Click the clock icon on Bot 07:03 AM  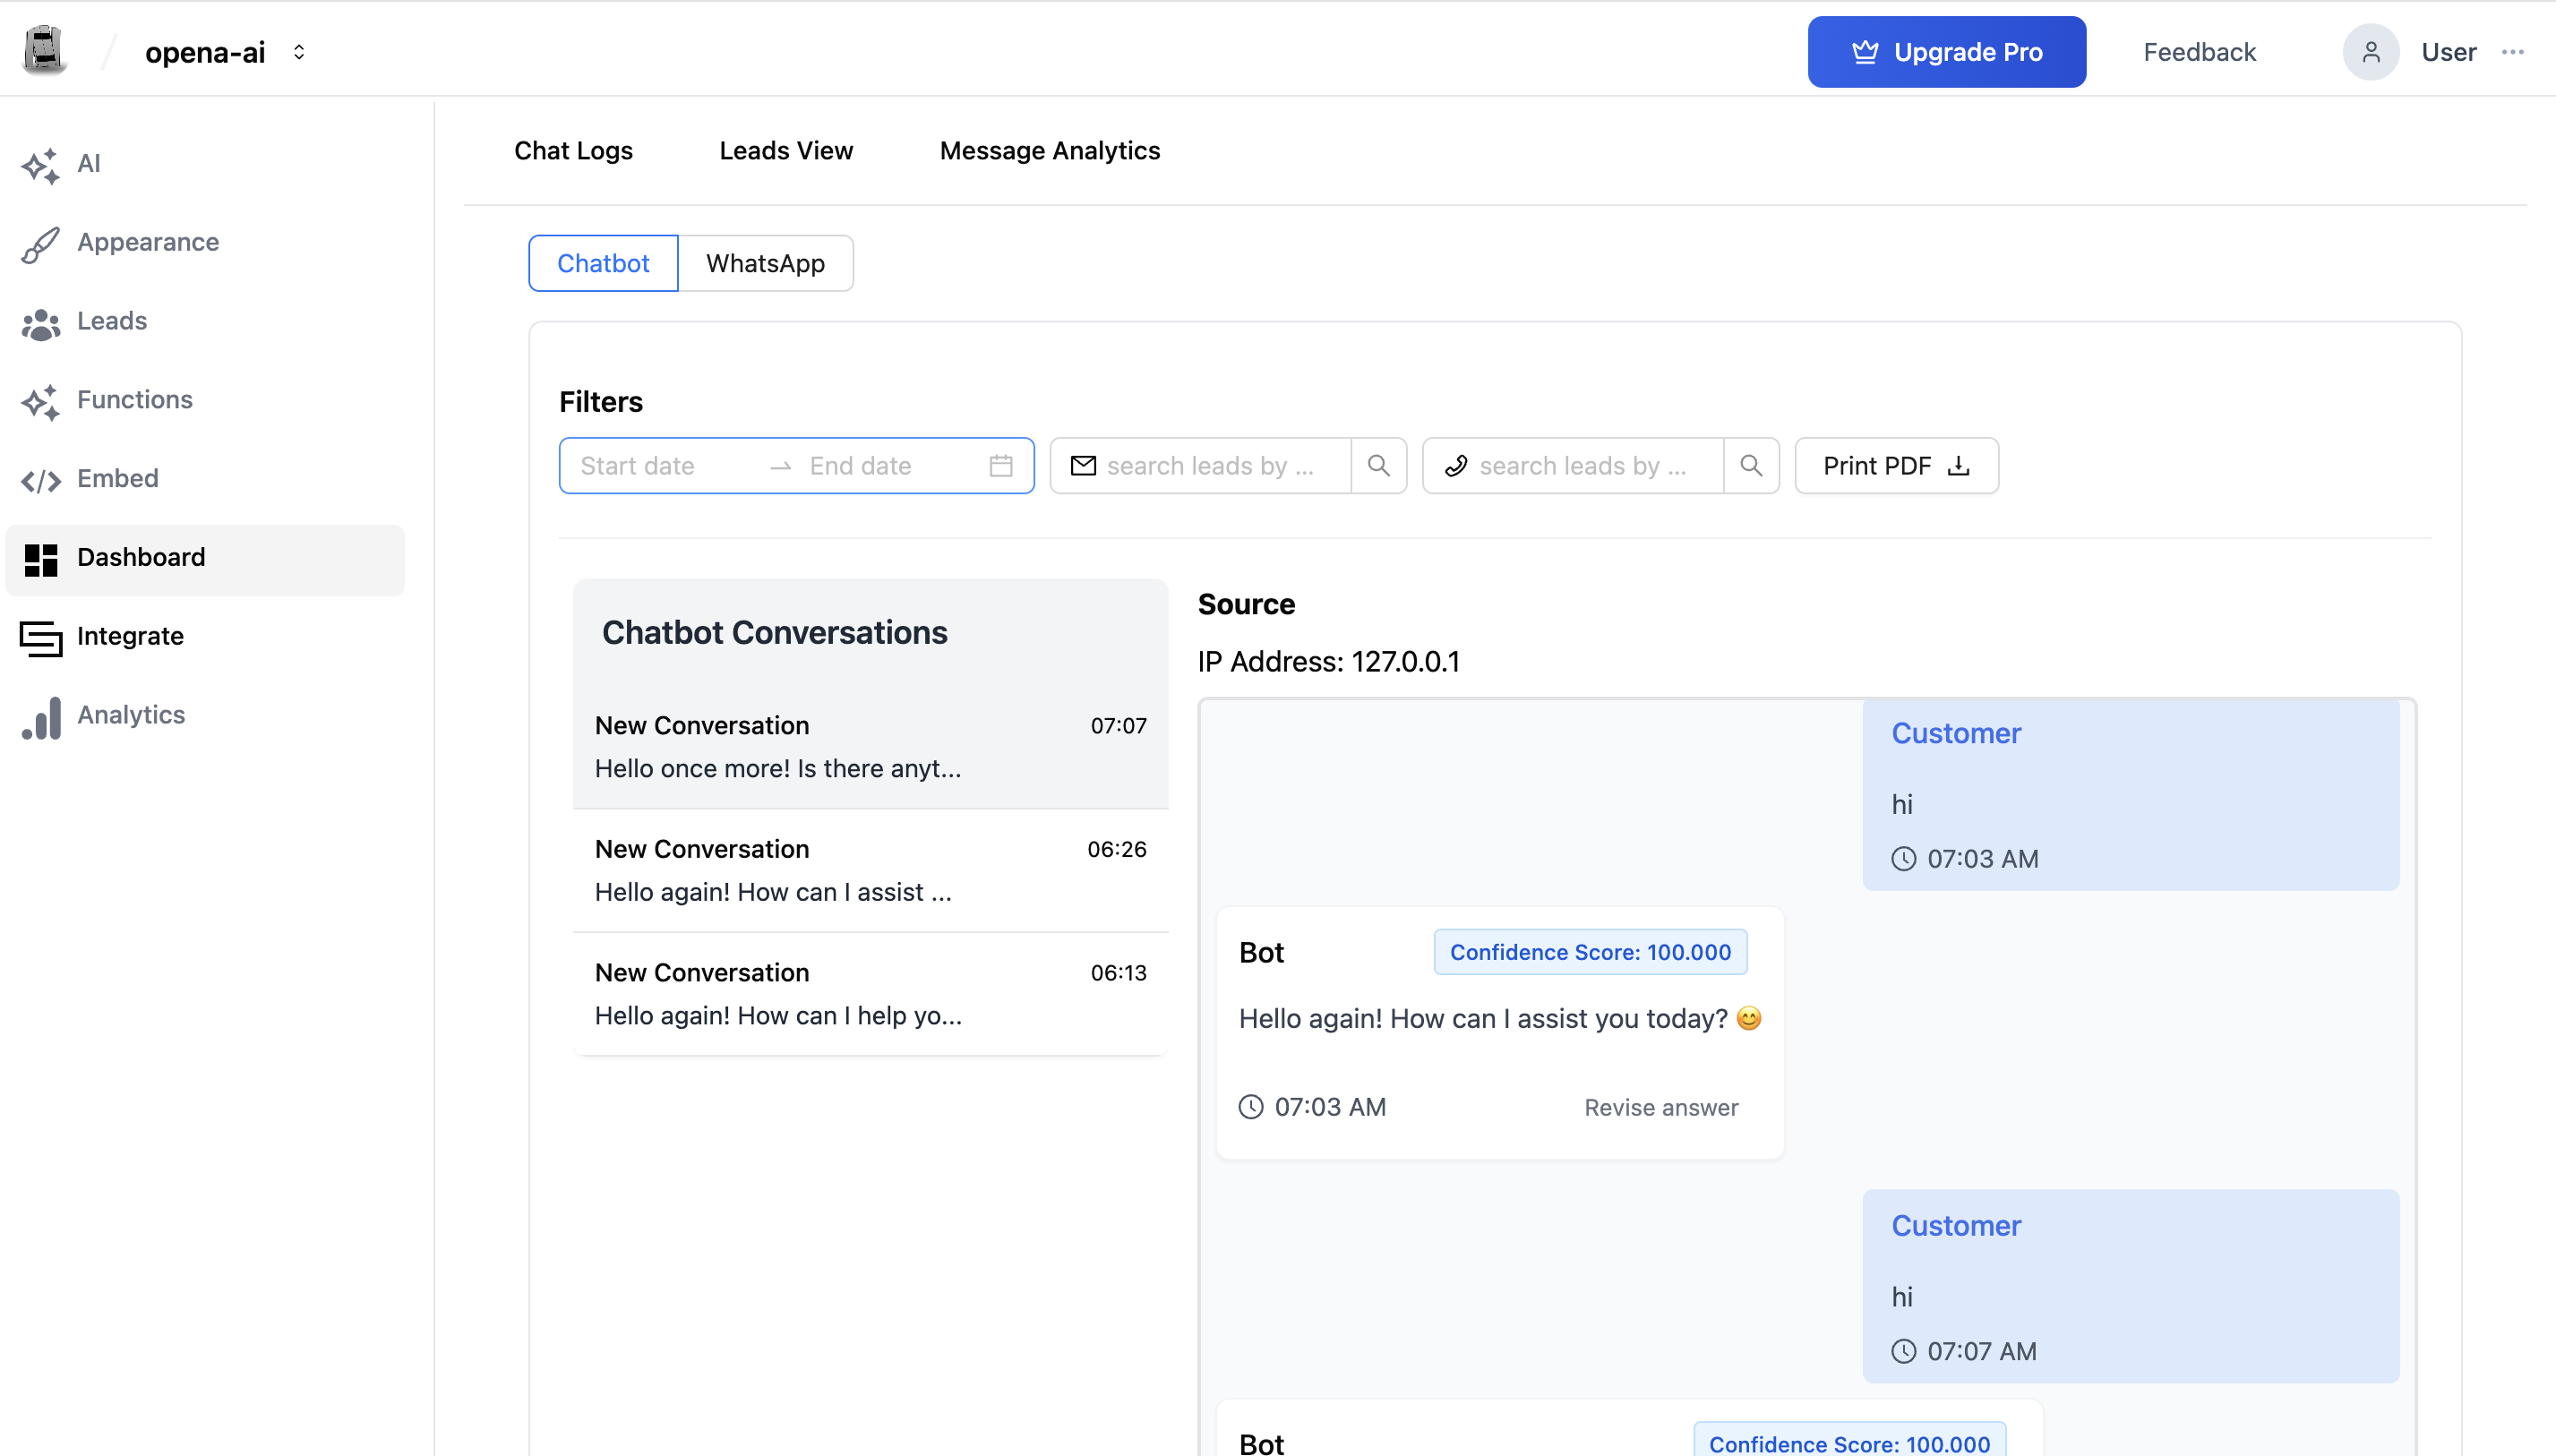coord(1250,1107)
